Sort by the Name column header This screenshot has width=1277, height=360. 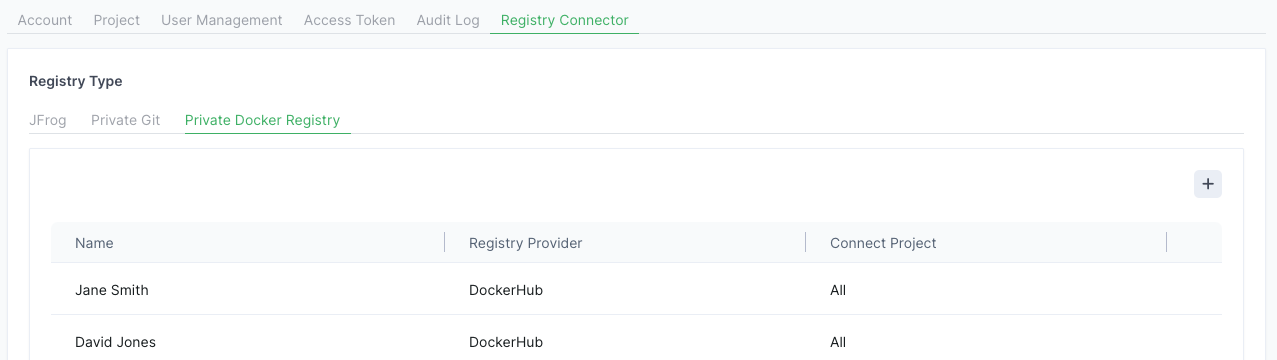tap(94, 243)
